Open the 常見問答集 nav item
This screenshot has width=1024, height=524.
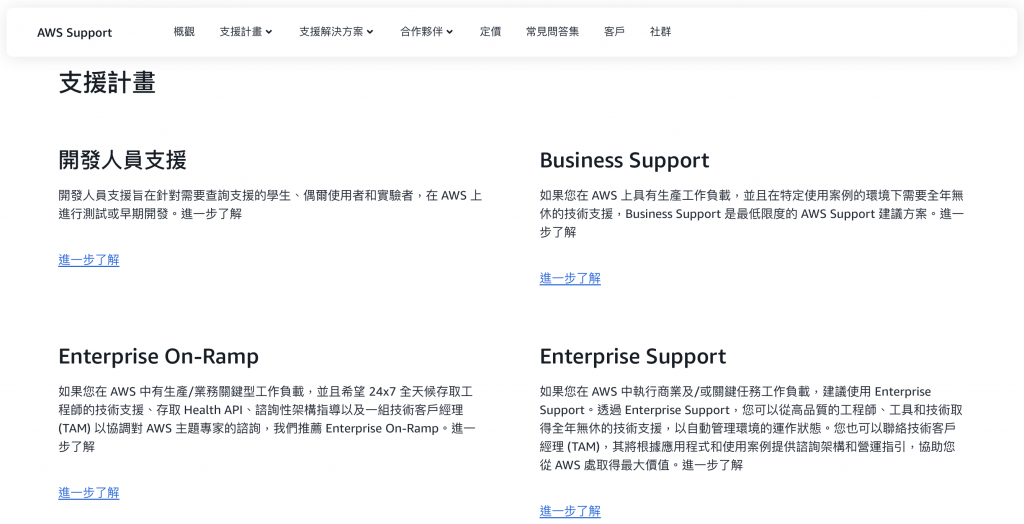552,31
